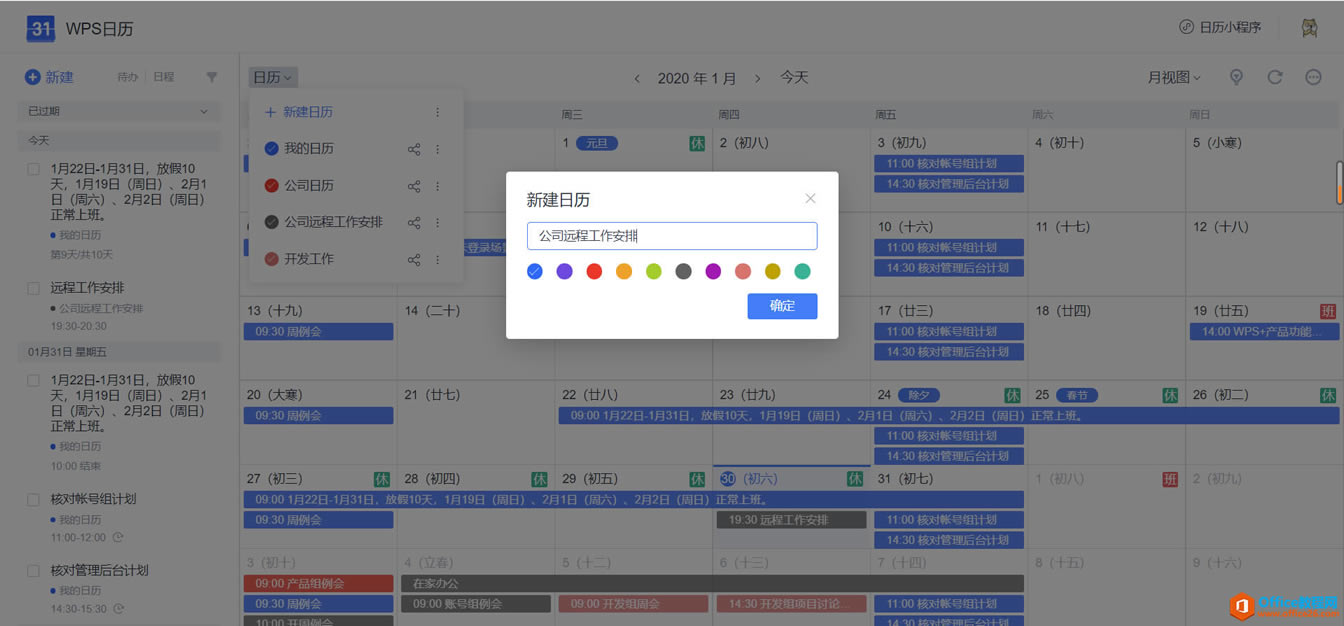Pick the orange color swatch
1344x626 pixels.
tap(624, 271)
